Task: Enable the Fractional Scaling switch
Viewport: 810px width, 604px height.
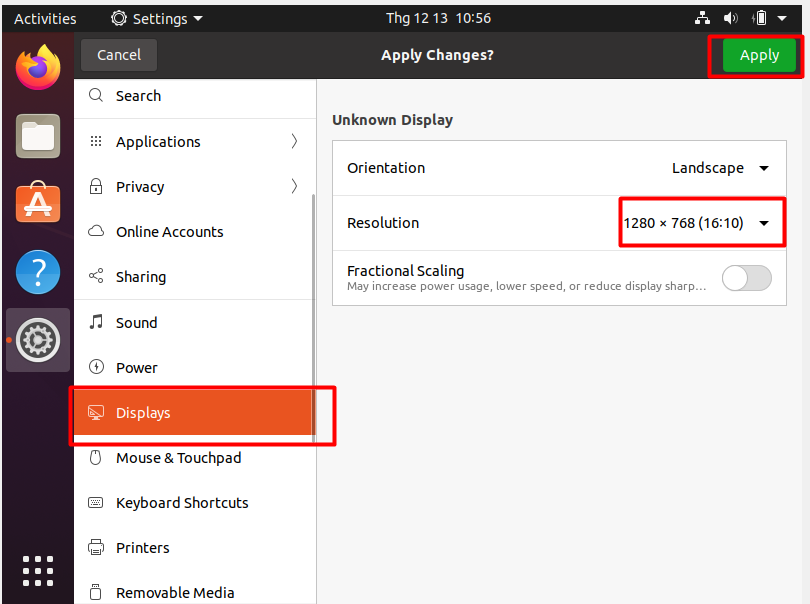Action: [x=747, y=278]
